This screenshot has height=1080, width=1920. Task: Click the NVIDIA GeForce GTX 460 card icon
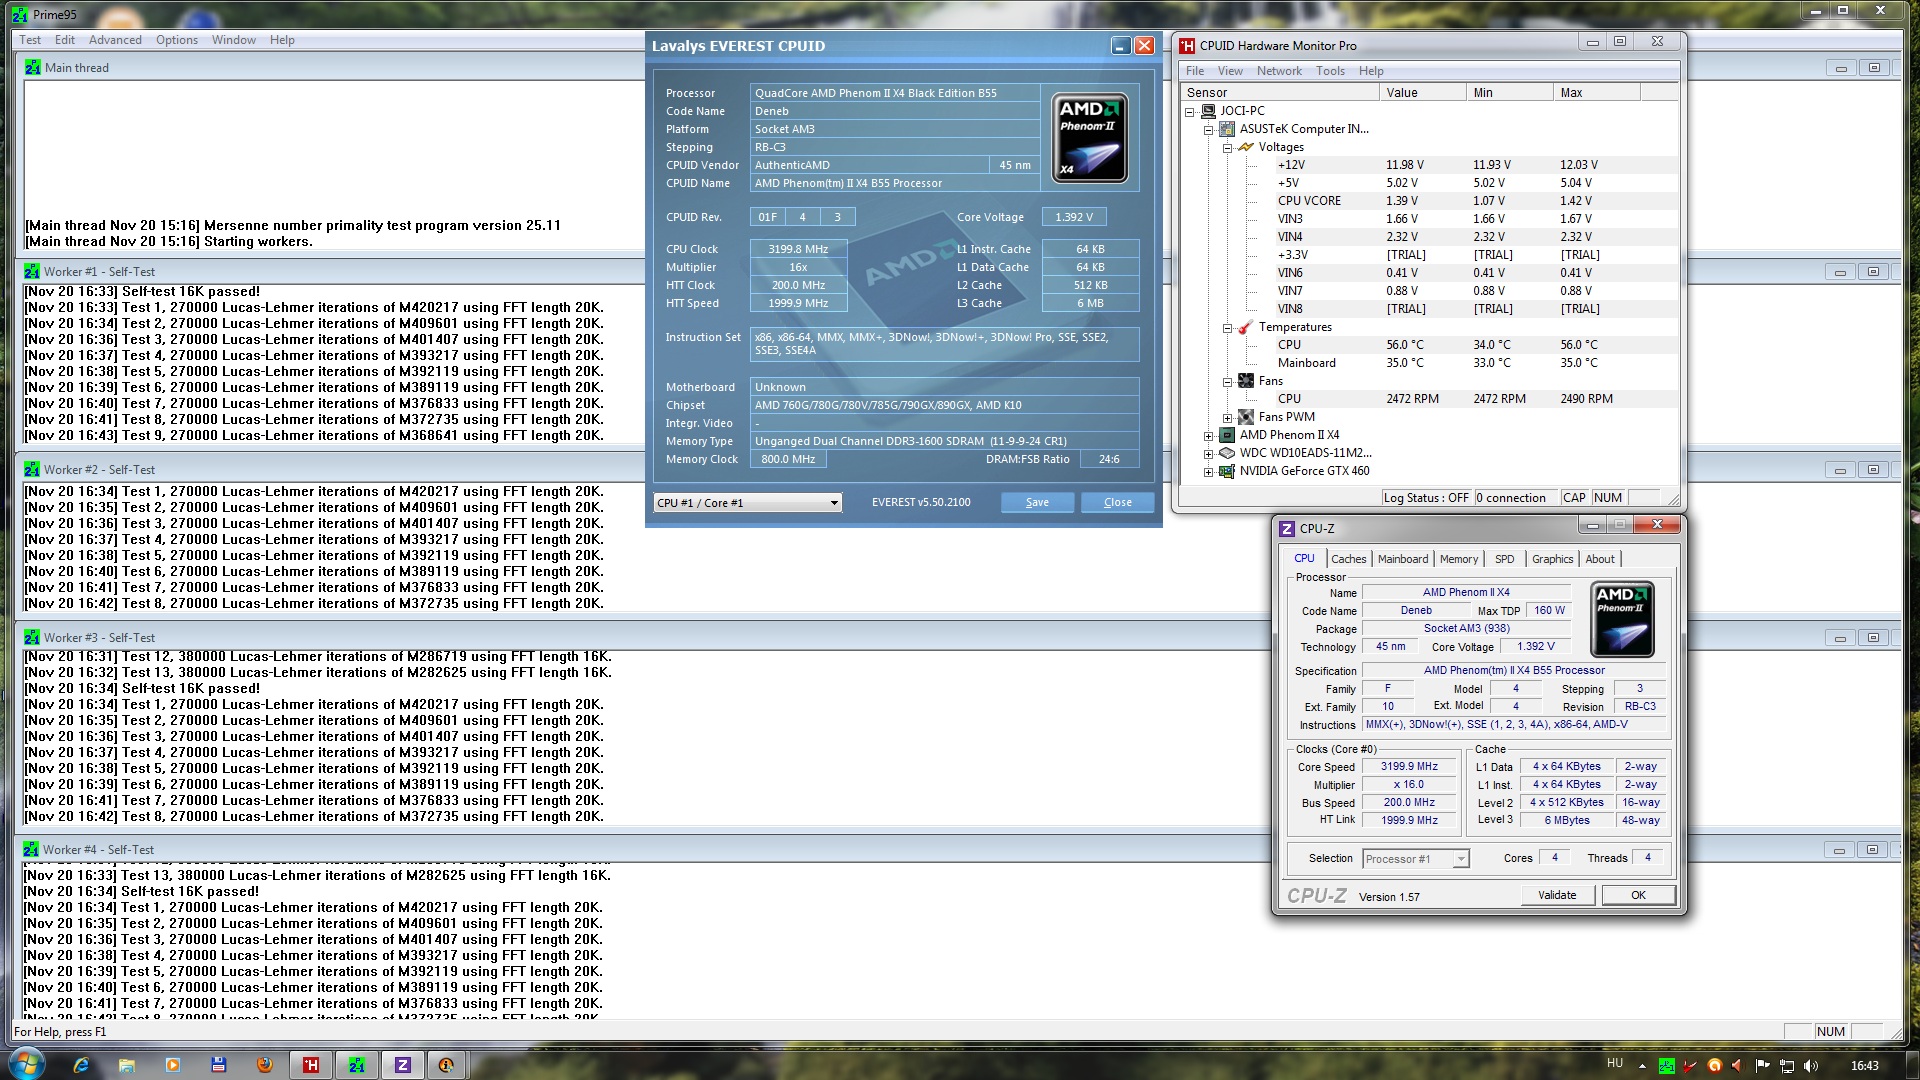coord(1227,471)
